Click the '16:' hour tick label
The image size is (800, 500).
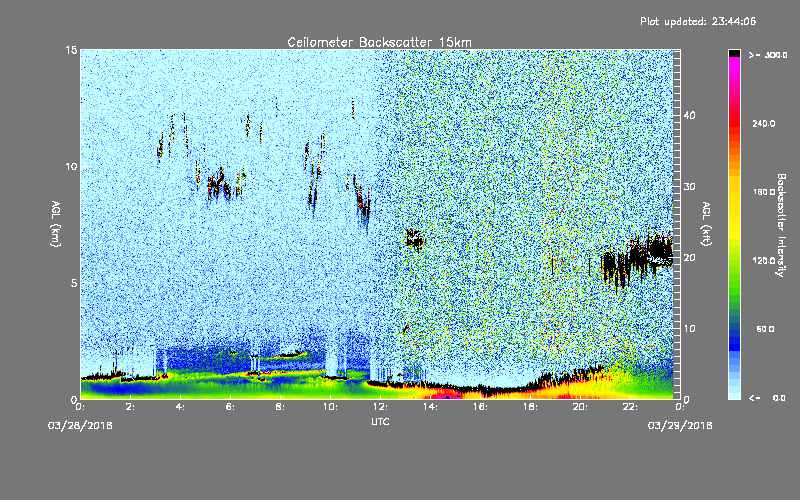pos(480,407)
